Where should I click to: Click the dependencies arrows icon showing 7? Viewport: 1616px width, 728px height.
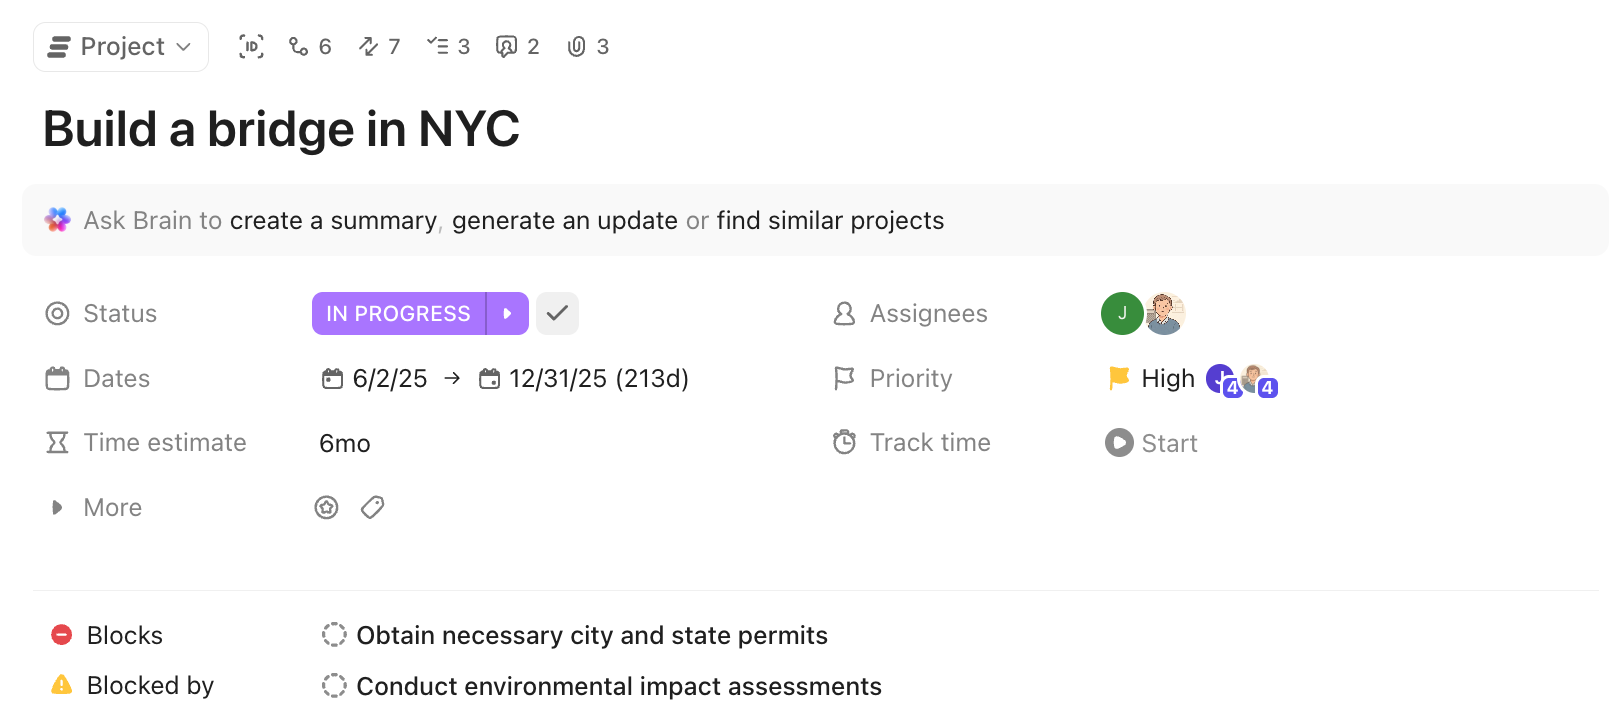point(368,46)
